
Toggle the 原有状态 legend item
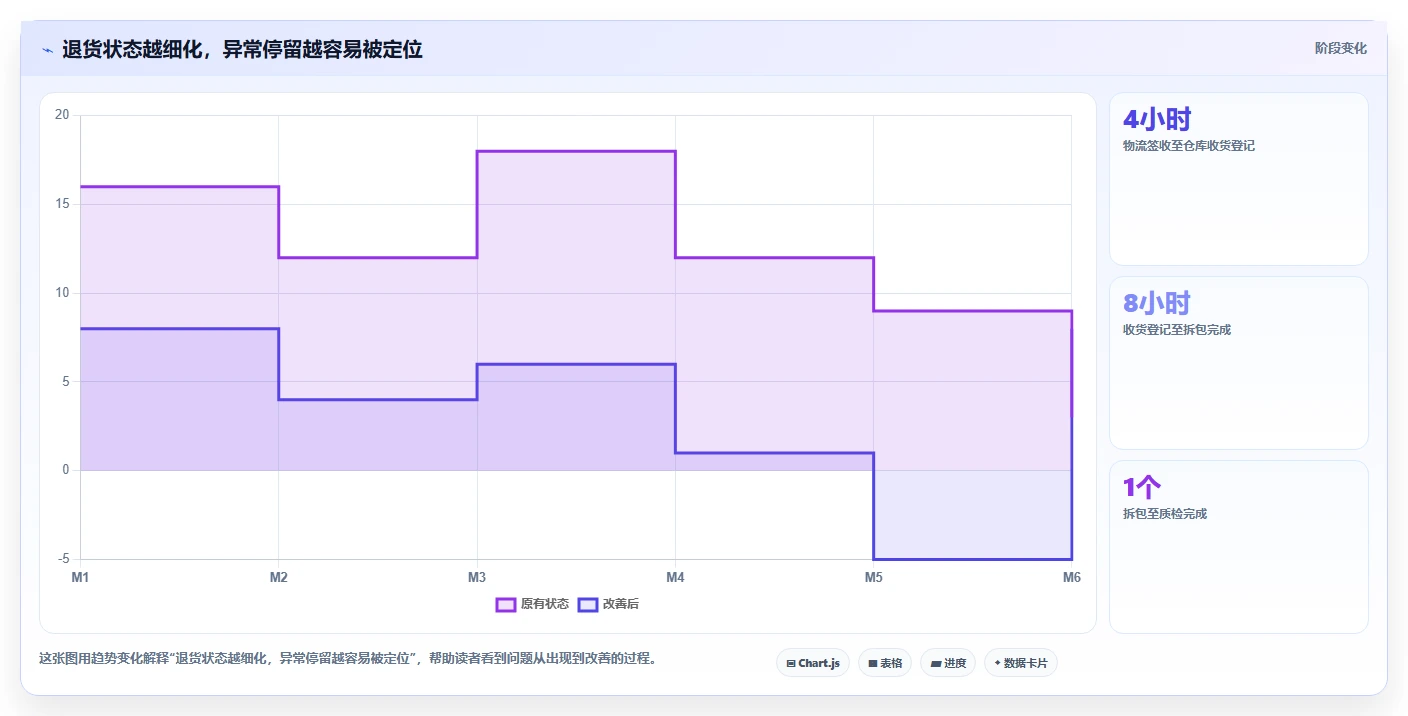(x=533, y=604)
